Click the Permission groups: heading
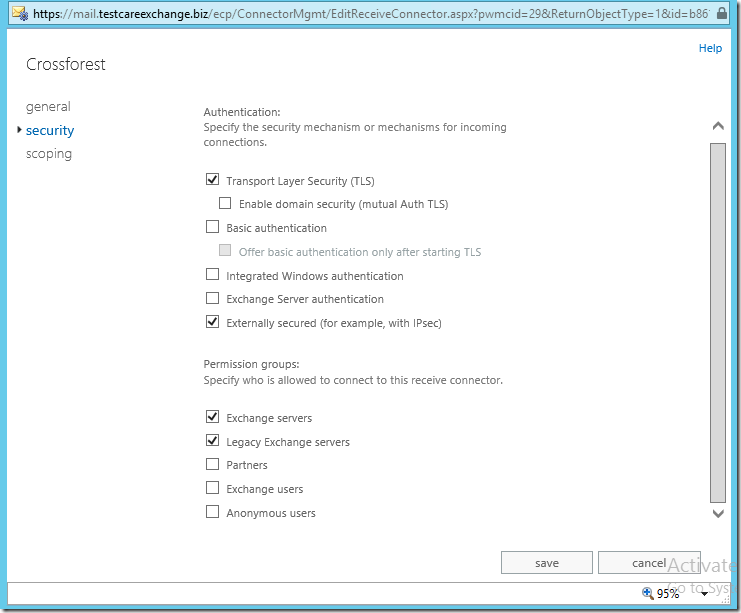The height and width of the screenshot is (613, 741). [x=251, y=364]
